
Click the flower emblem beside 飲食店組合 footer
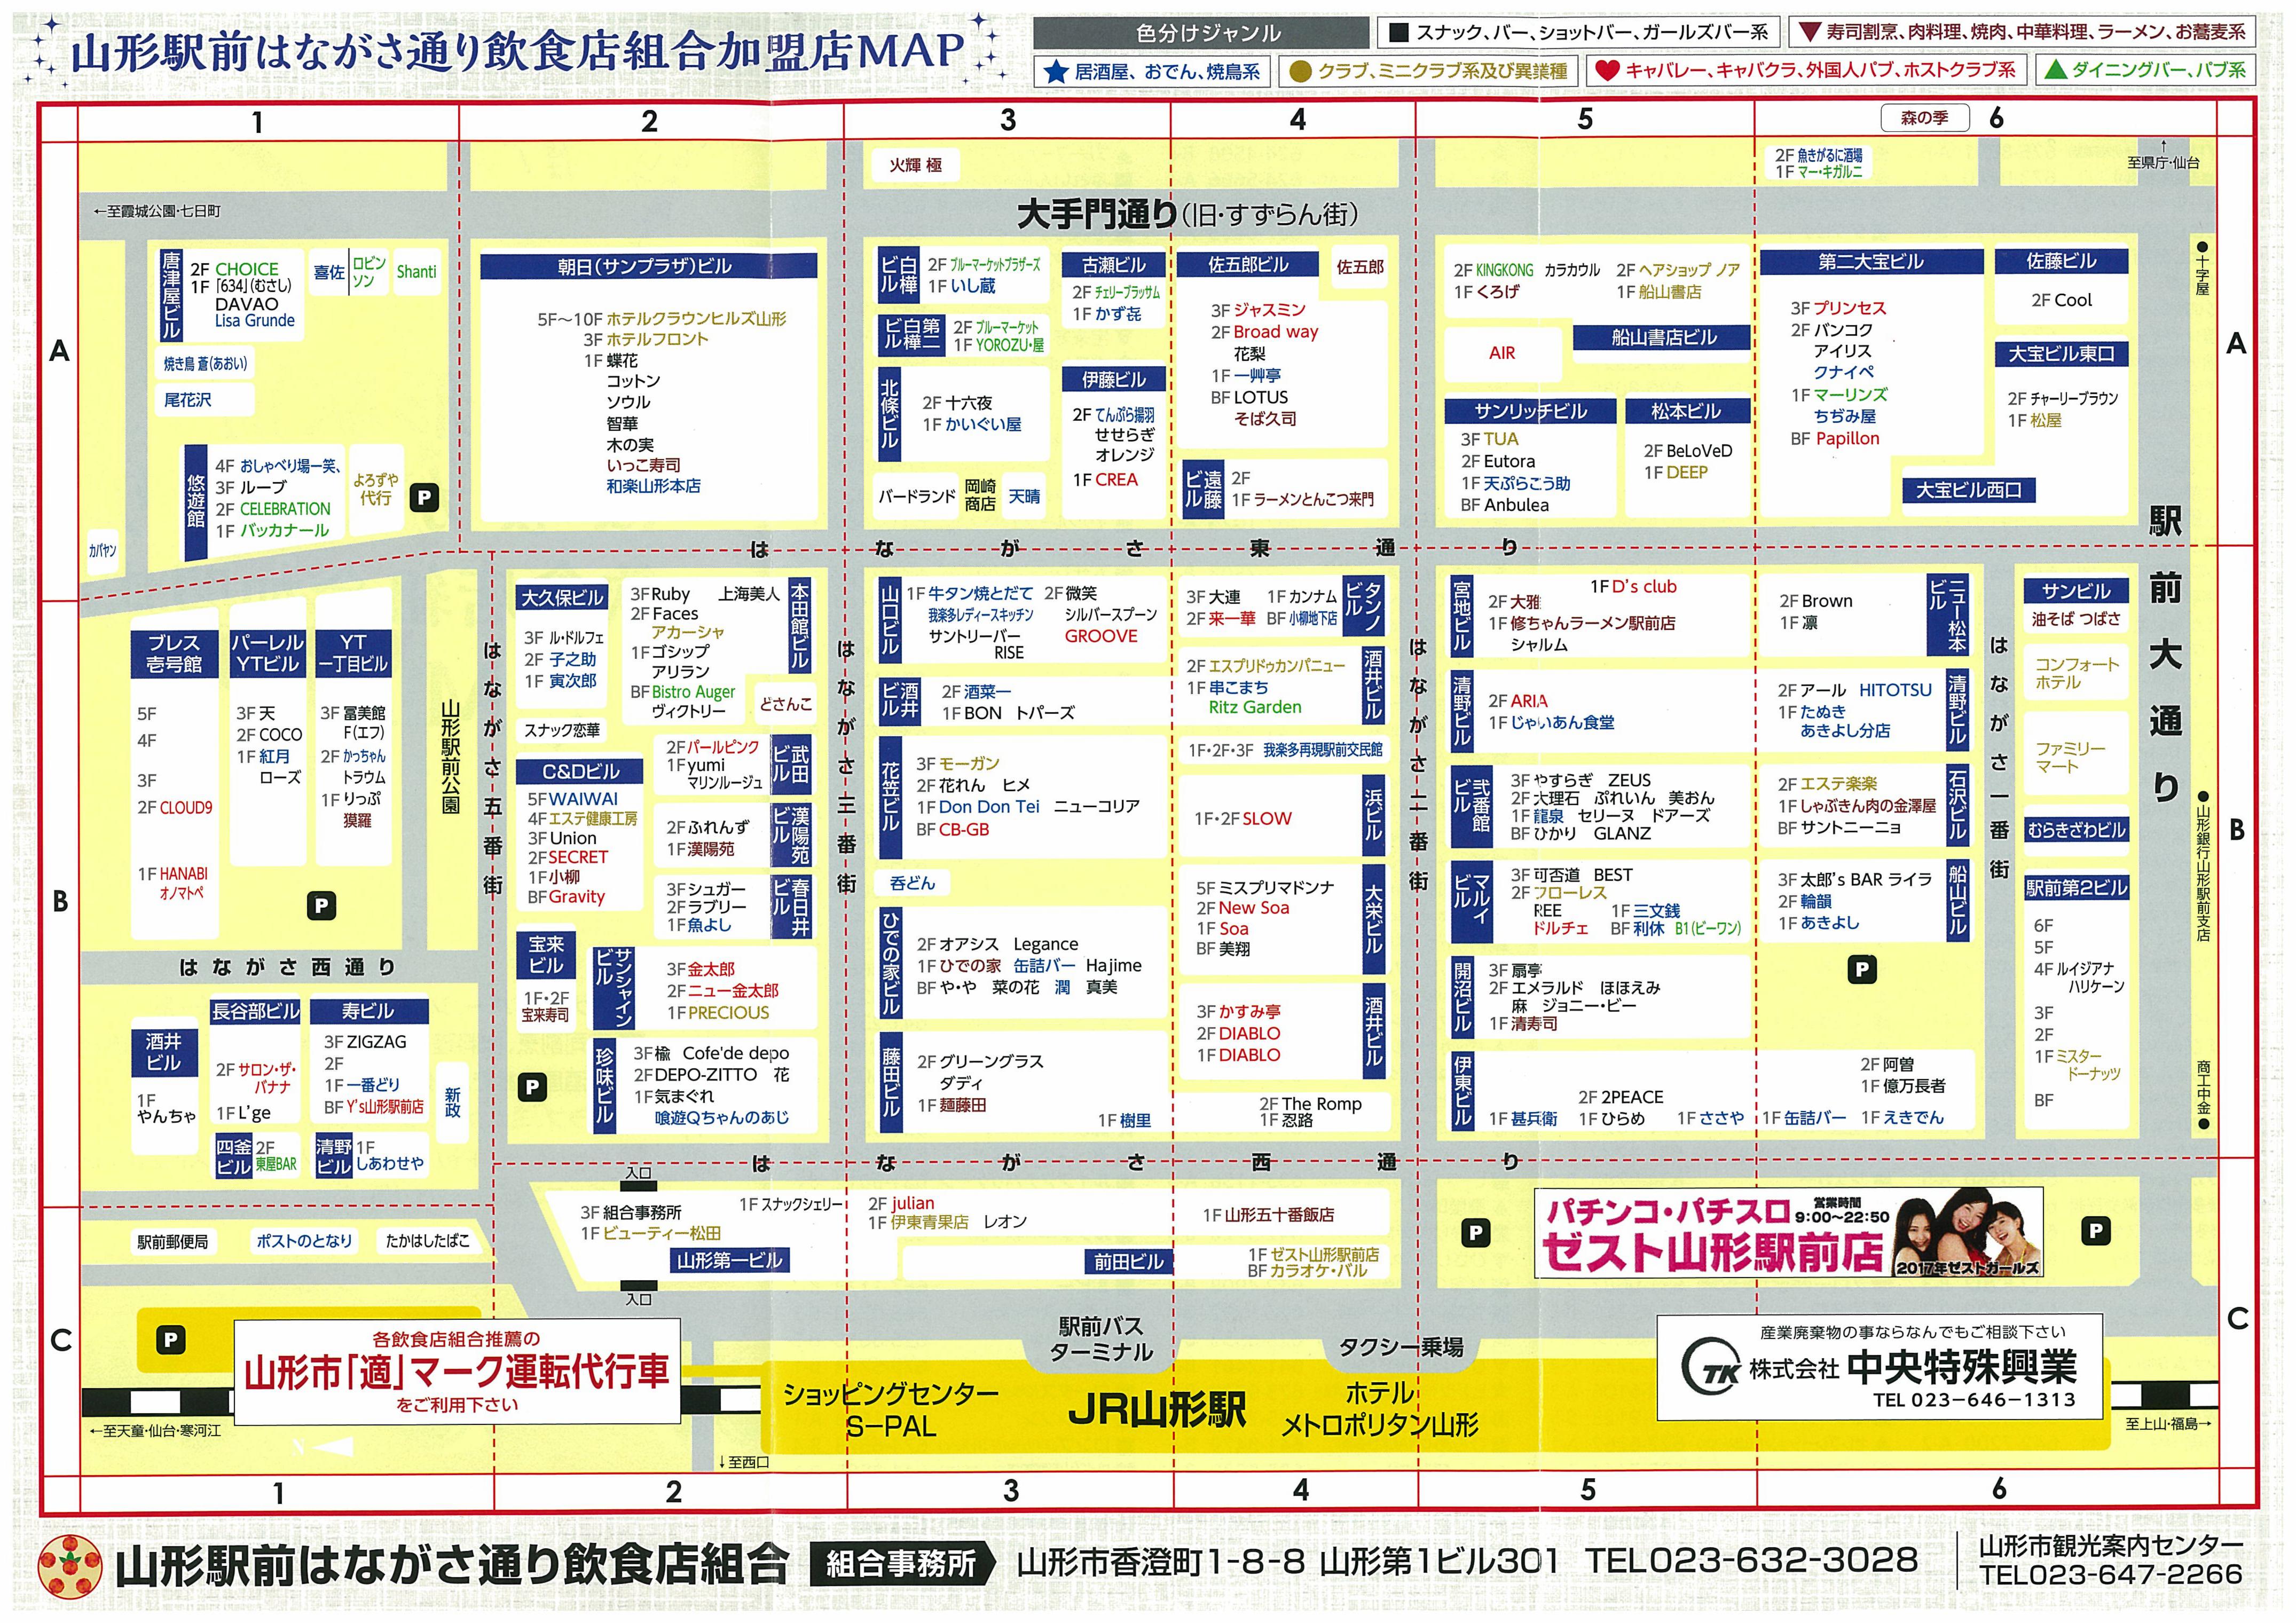(x=69, y=1566)
